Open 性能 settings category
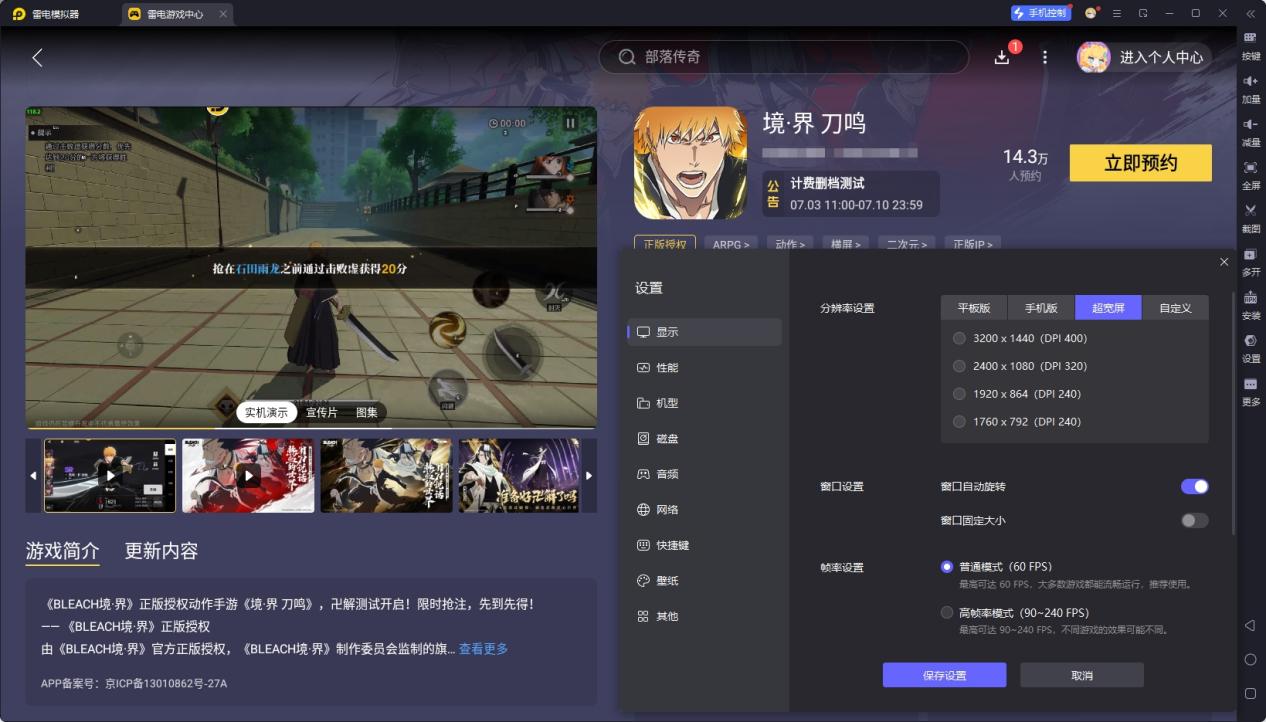The height and width of the screenshot is (722, 1266). (705, 368)
